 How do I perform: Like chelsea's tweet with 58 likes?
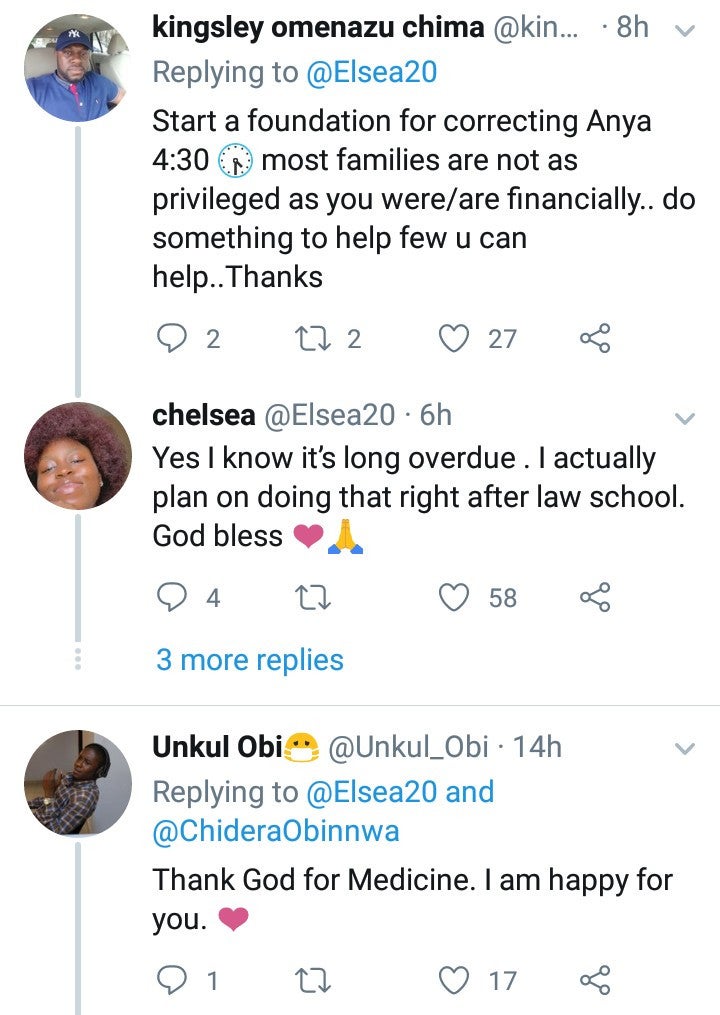(456, 597)
